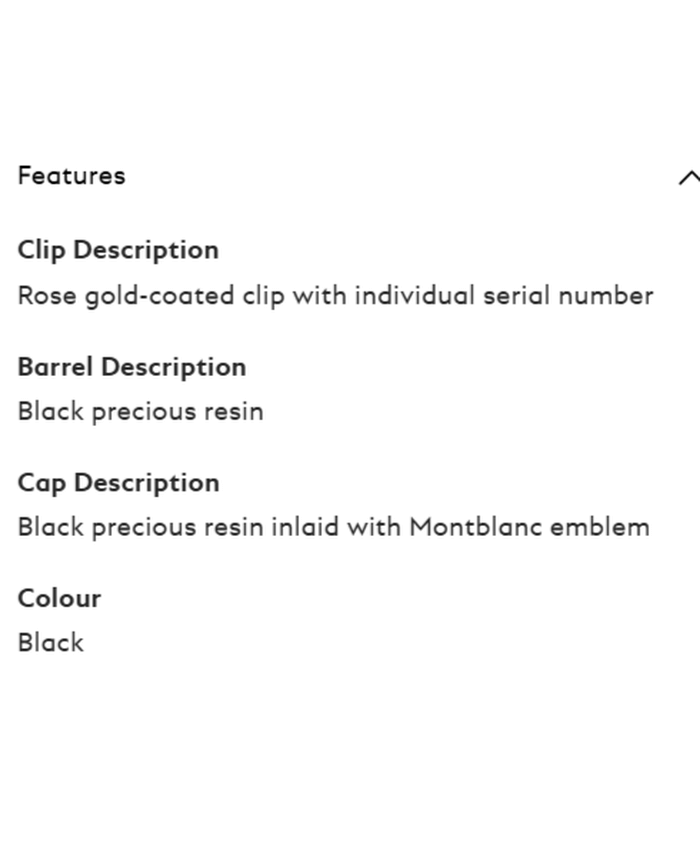
Task: Click the Black value under Colour
Action: click(x=50, y=643)
